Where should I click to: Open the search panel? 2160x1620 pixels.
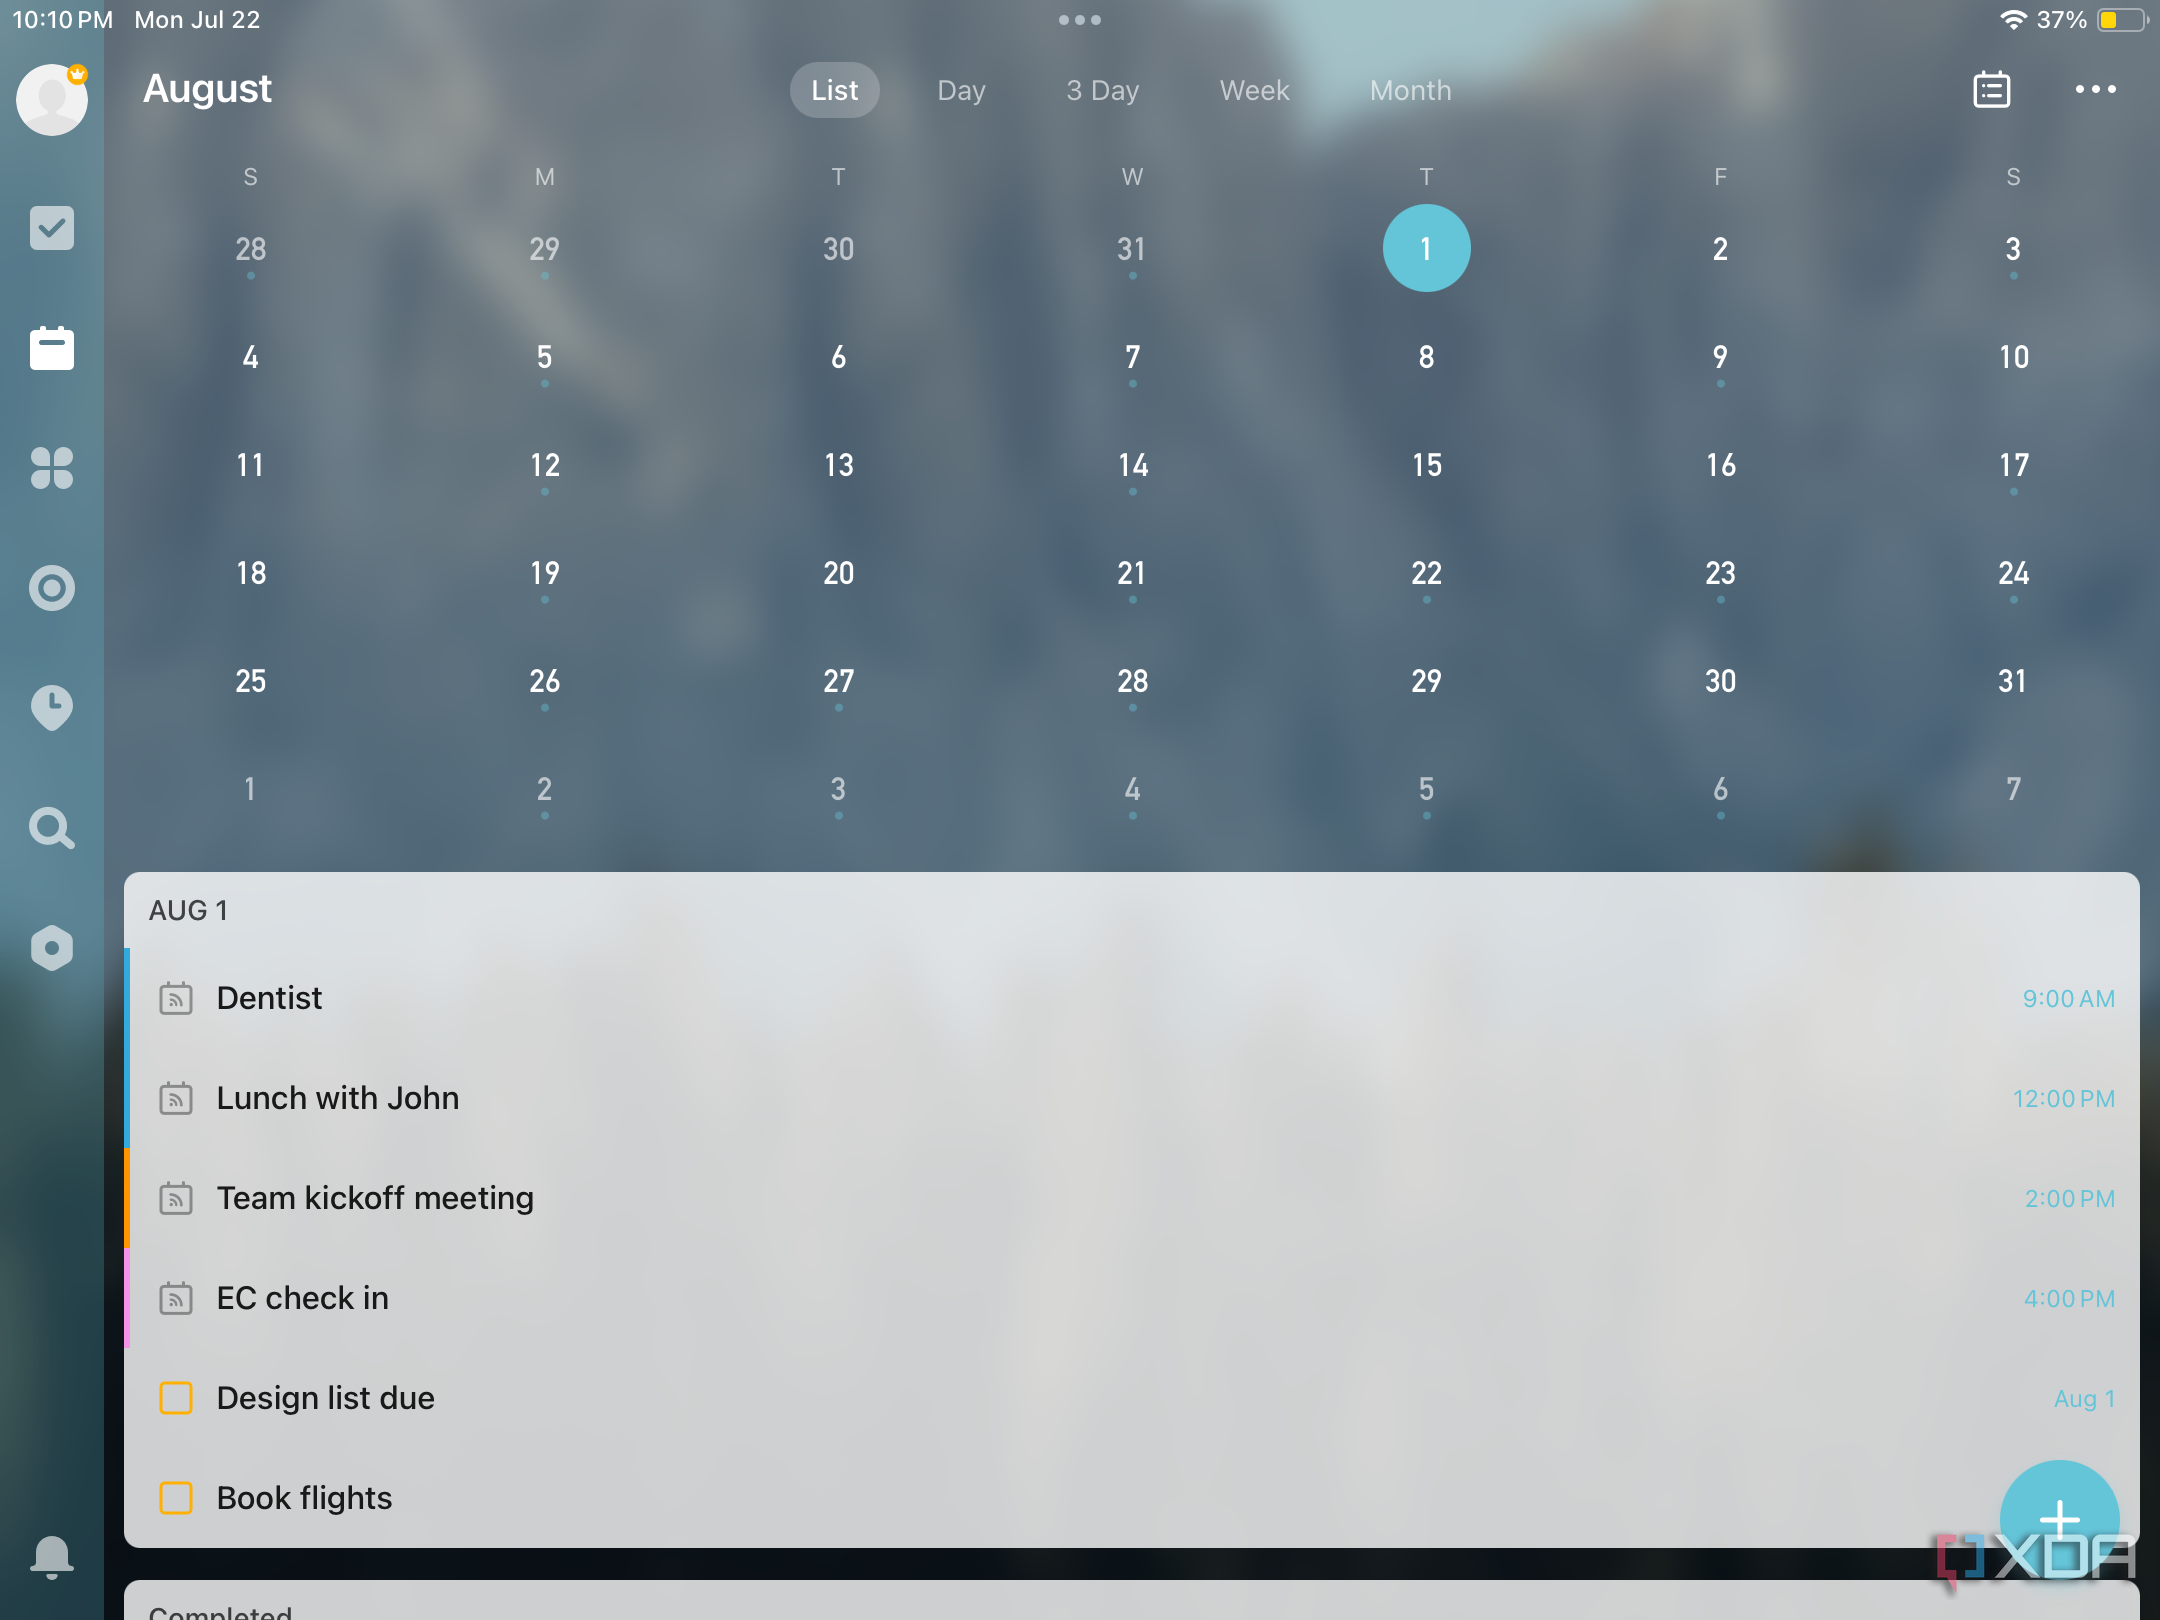[x=49, y=829]
